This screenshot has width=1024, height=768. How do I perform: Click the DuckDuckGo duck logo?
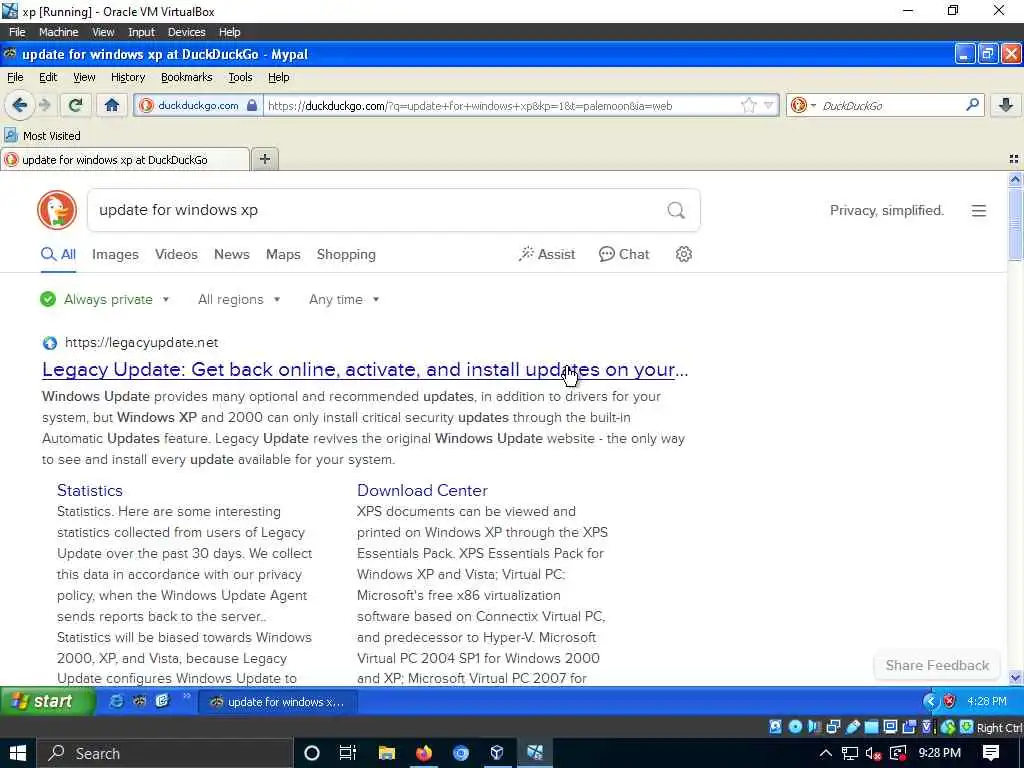tap(57, 210)
